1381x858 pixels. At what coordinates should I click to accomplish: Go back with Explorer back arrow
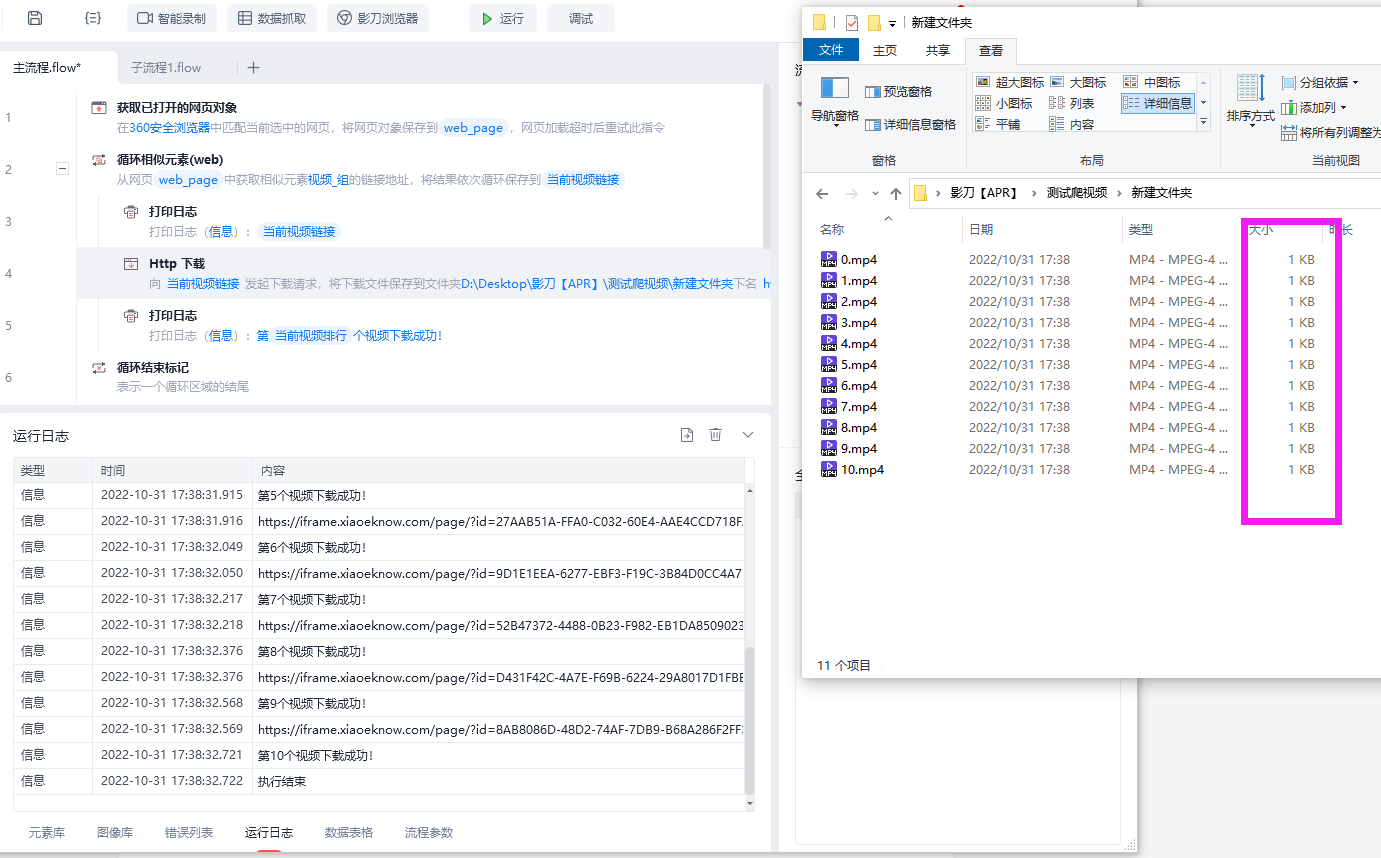click(822, 193)
